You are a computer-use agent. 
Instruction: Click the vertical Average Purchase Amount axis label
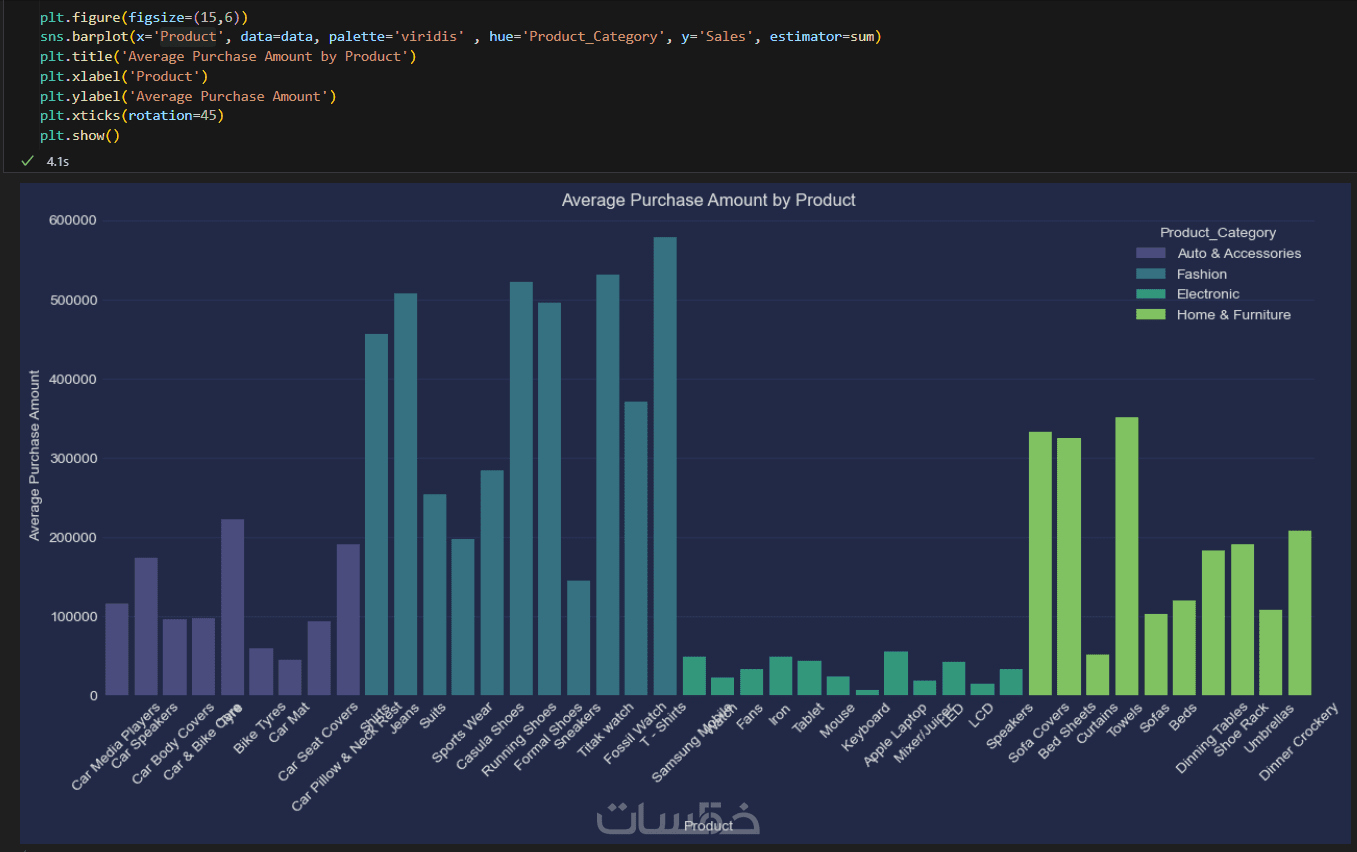click(x=35, y=456)
